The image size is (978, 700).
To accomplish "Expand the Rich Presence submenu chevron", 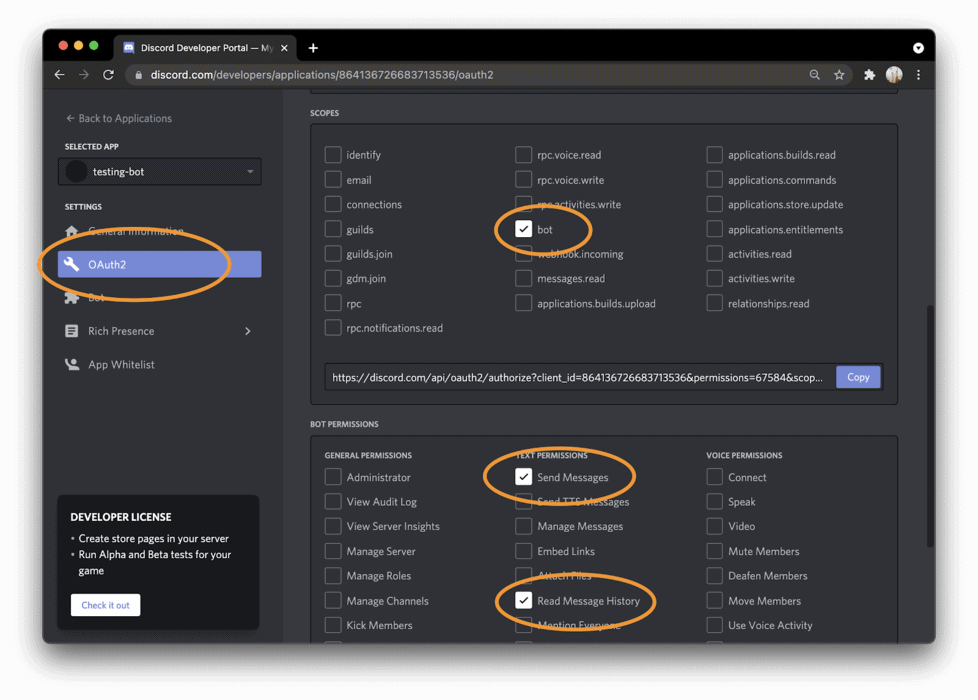I will pos(248,331).
